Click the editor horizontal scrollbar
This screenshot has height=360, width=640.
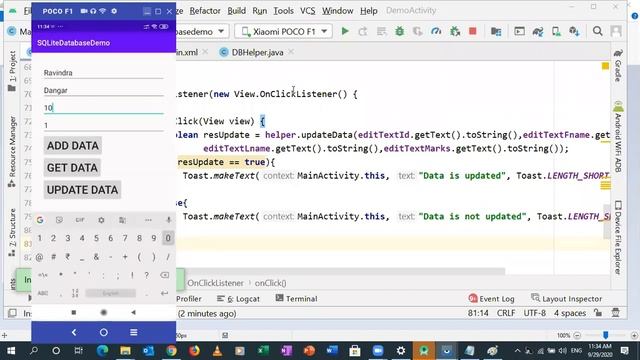tap(341, 271)
